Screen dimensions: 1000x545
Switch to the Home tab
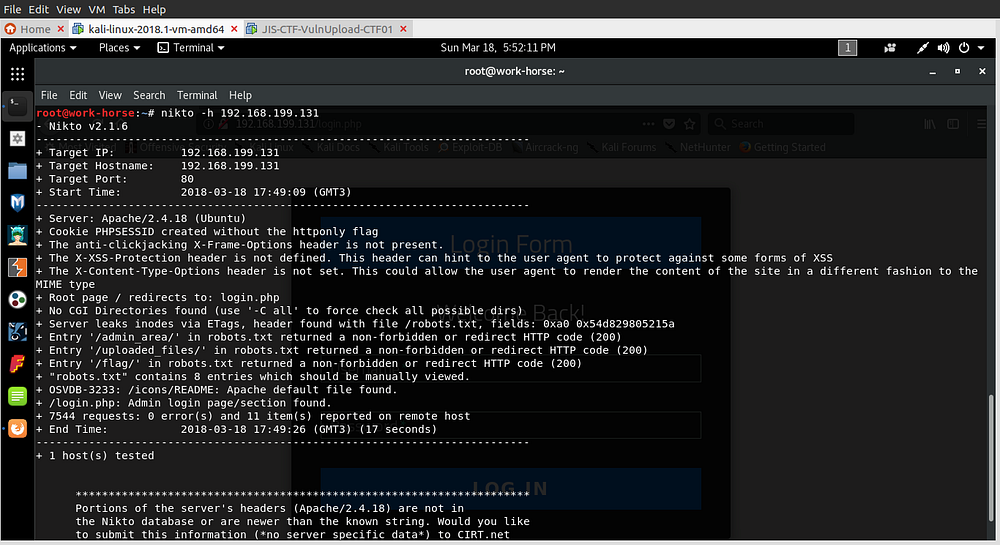28,29
